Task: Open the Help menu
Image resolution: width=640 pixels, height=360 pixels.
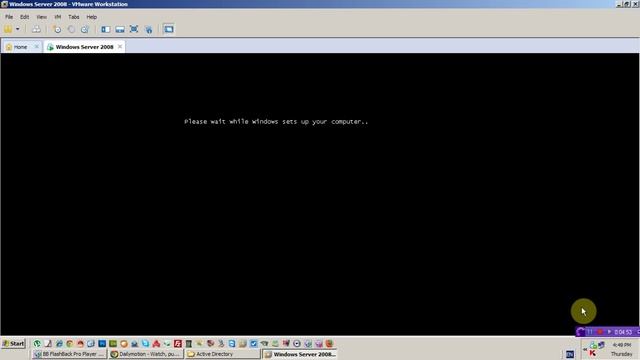Action: click(91, 17)
